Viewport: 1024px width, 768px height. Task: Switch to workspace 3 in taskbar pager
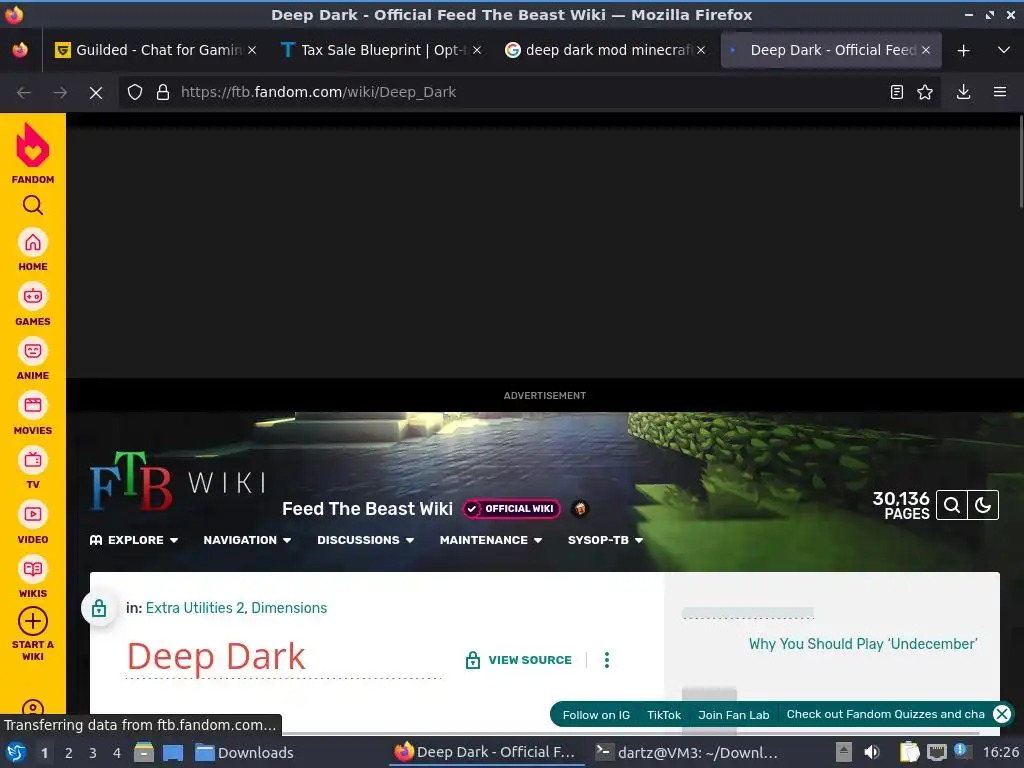tap(93, 752)
